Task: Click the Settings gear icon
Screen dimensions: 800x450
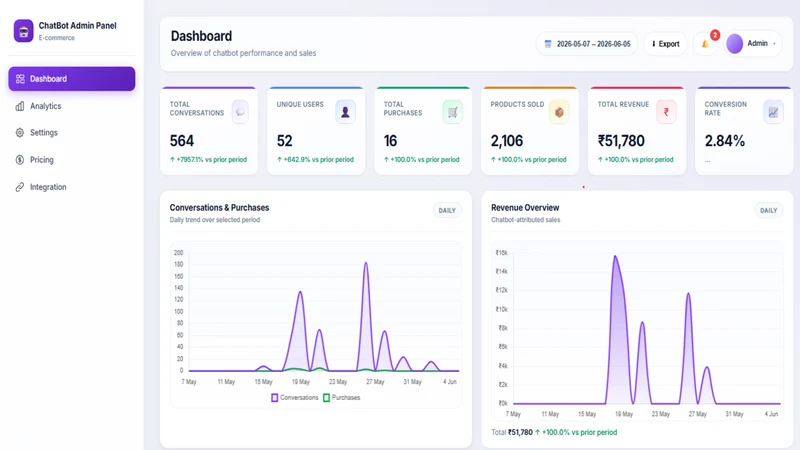Action: (20, 133)
